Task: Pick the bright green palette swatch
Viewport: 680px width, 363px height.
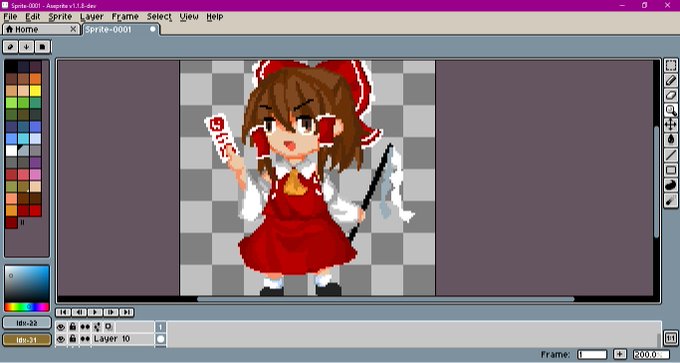Action: (x=11, y=103)
